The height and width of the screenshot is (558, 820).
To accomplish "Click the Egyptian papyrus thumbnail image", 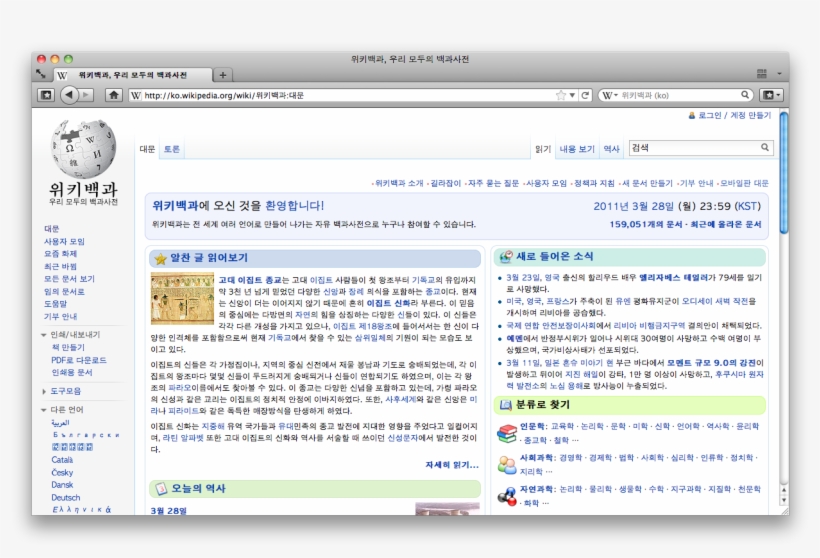I will [183, 298].
